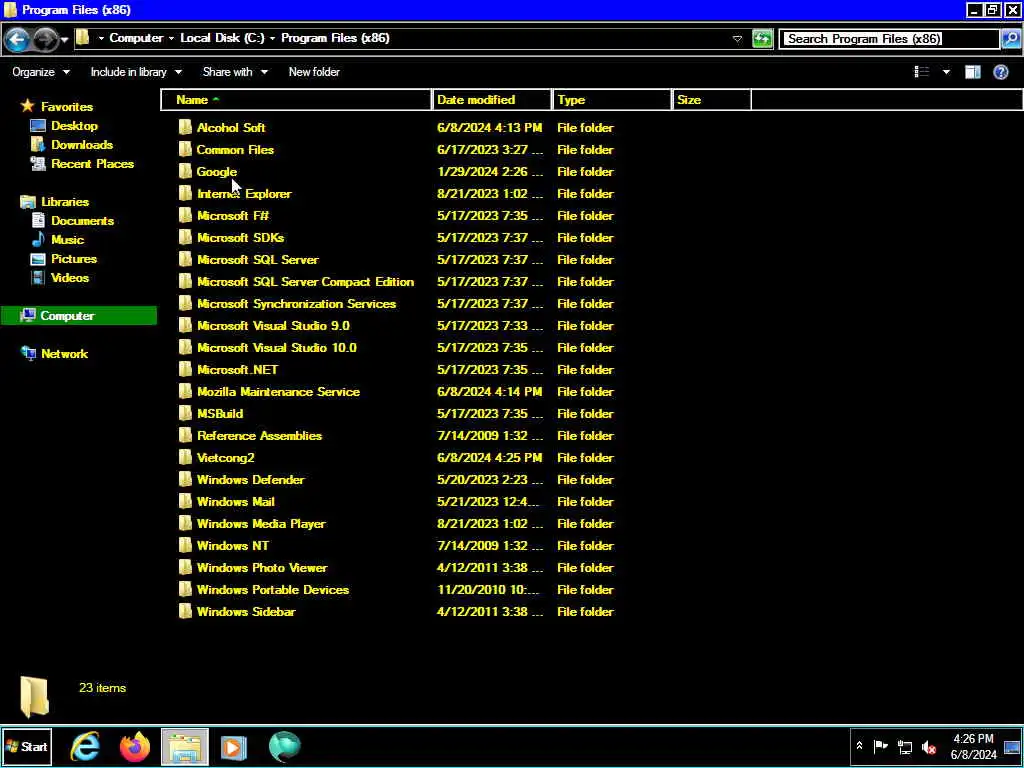Select the Microsoft F# folder

tap(233, 216)
